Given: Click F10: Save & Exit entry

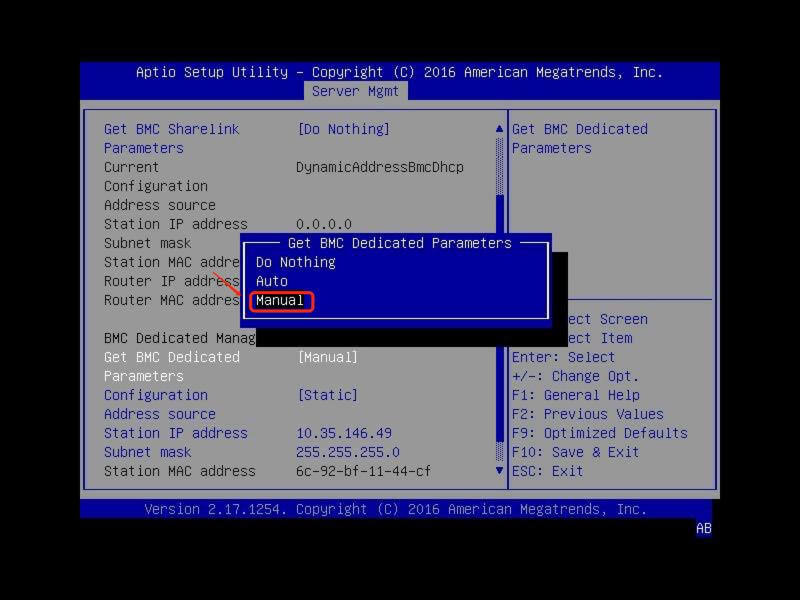Looking at the screenshot, I should pyautogui.click(x=575, y=452).
